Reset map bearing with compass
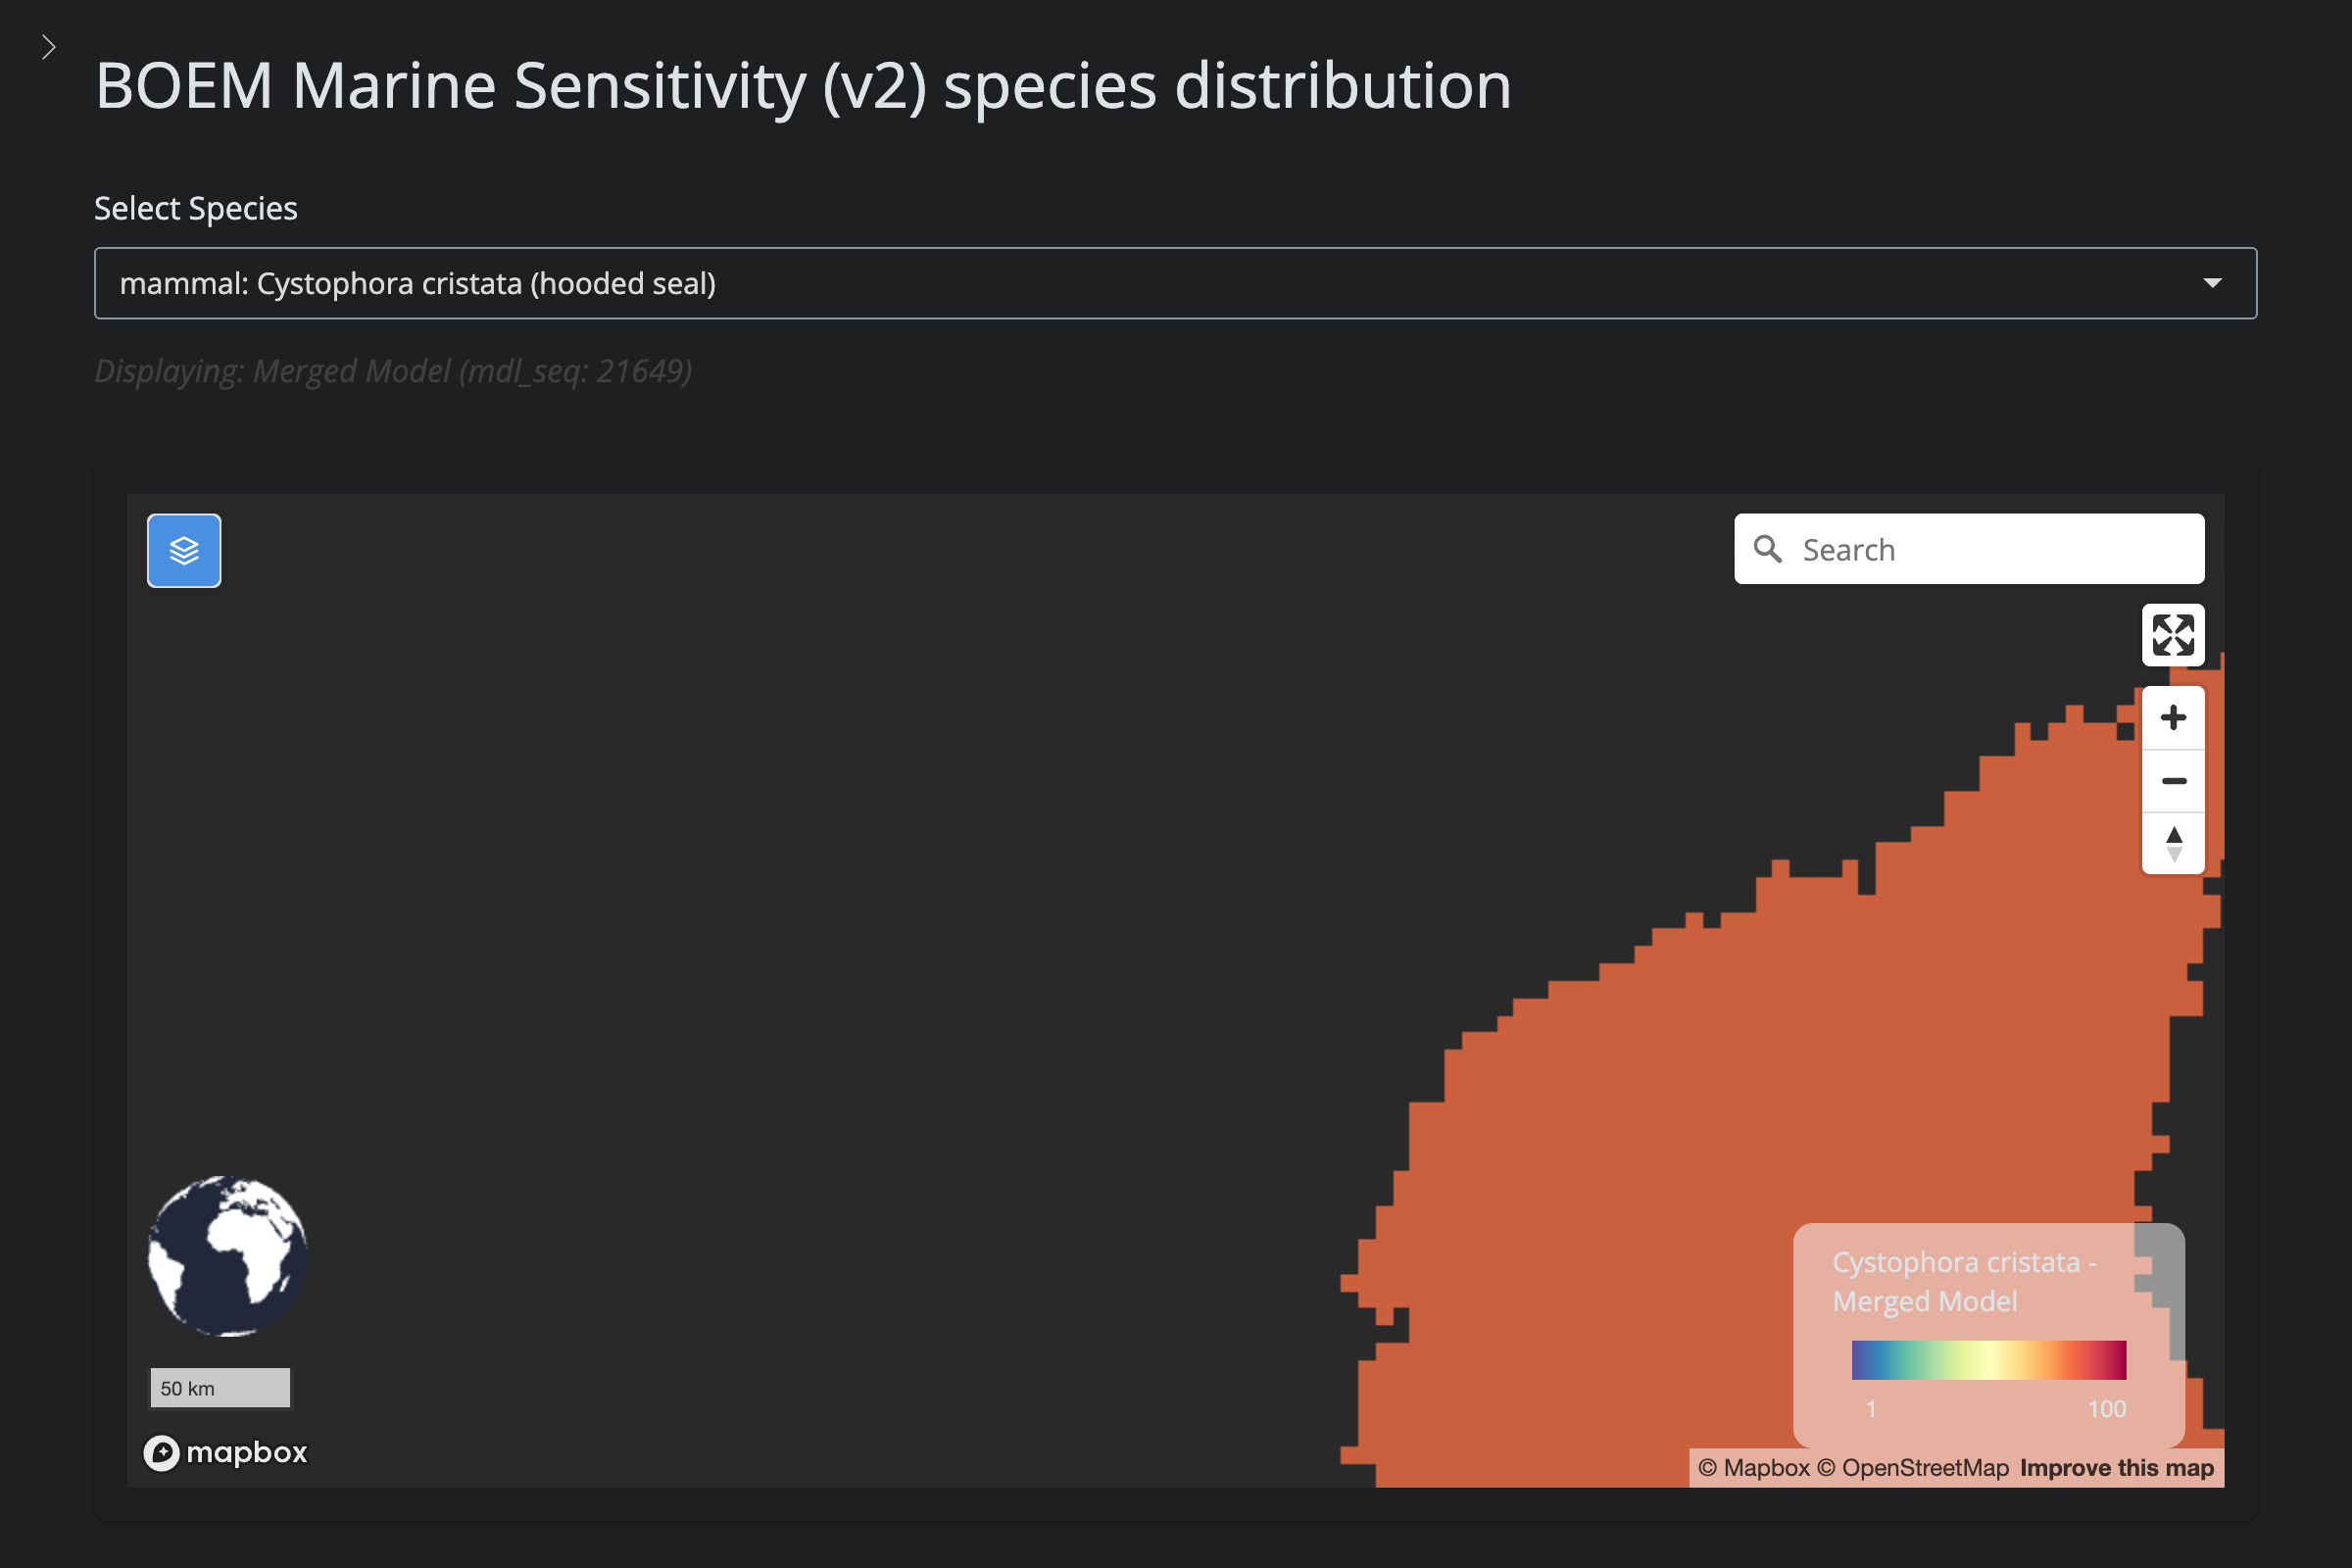Image resolution: width=2352 pixels, height=1568 pixels. click(x=2173, y=844)
